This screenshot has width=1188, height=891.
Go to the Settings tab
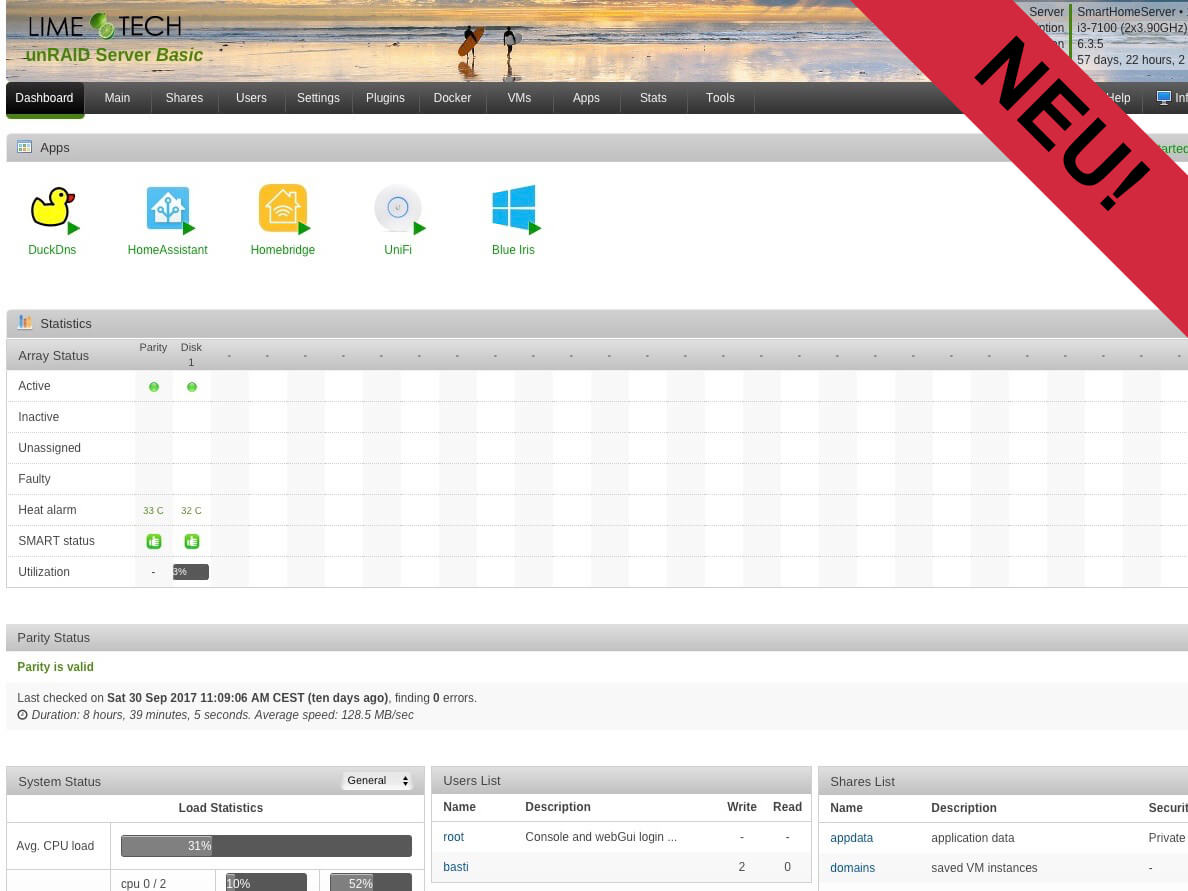coord(318,98)
